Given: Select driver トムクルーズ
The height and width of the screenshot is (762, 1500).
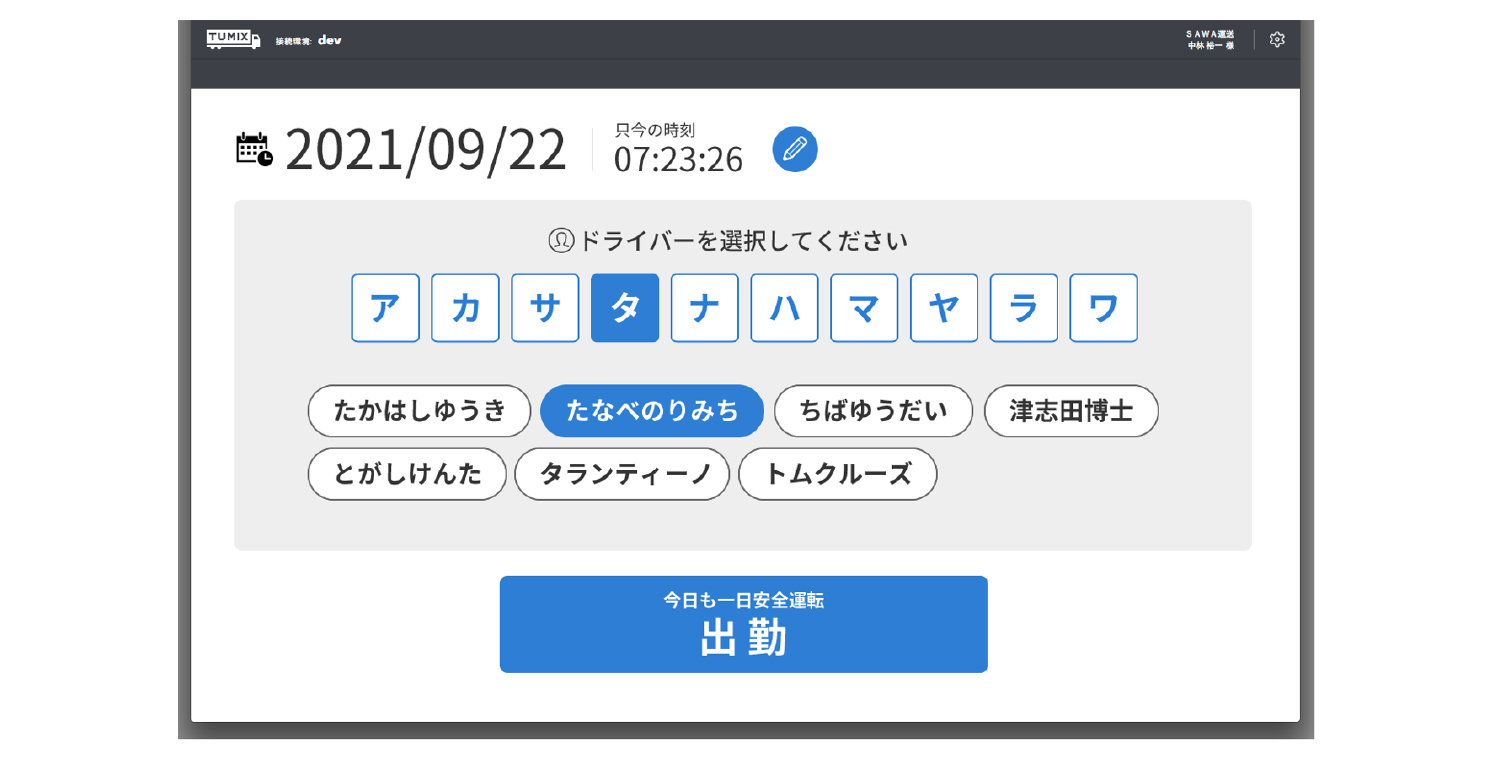Looking at the screenshot, I should tap(837, 474).
